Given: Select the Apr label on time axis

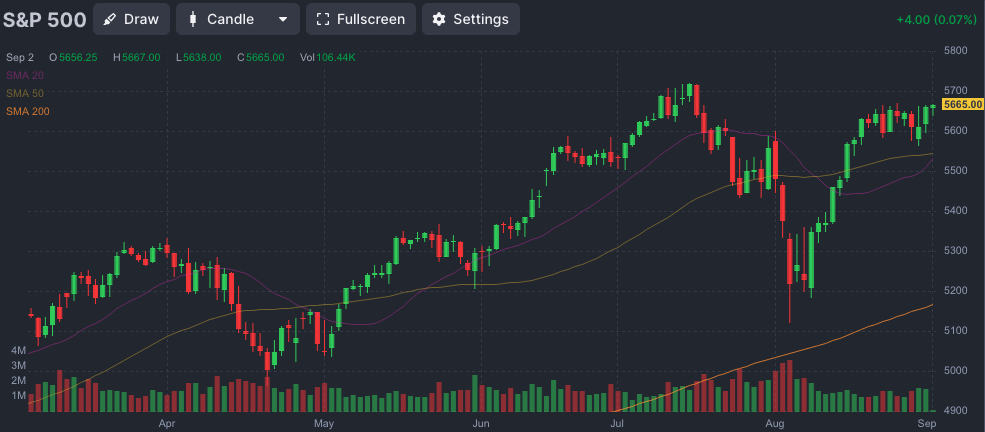Looking at the screenshot, I should point(167,423).
